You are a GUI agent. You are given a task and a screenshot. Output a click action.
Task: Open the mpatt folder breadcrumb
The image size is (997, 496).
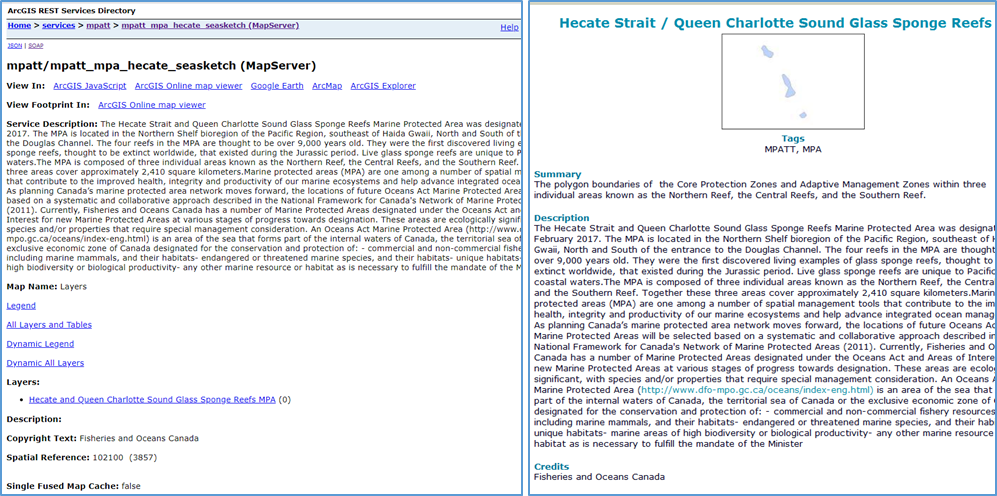point(97,25)
